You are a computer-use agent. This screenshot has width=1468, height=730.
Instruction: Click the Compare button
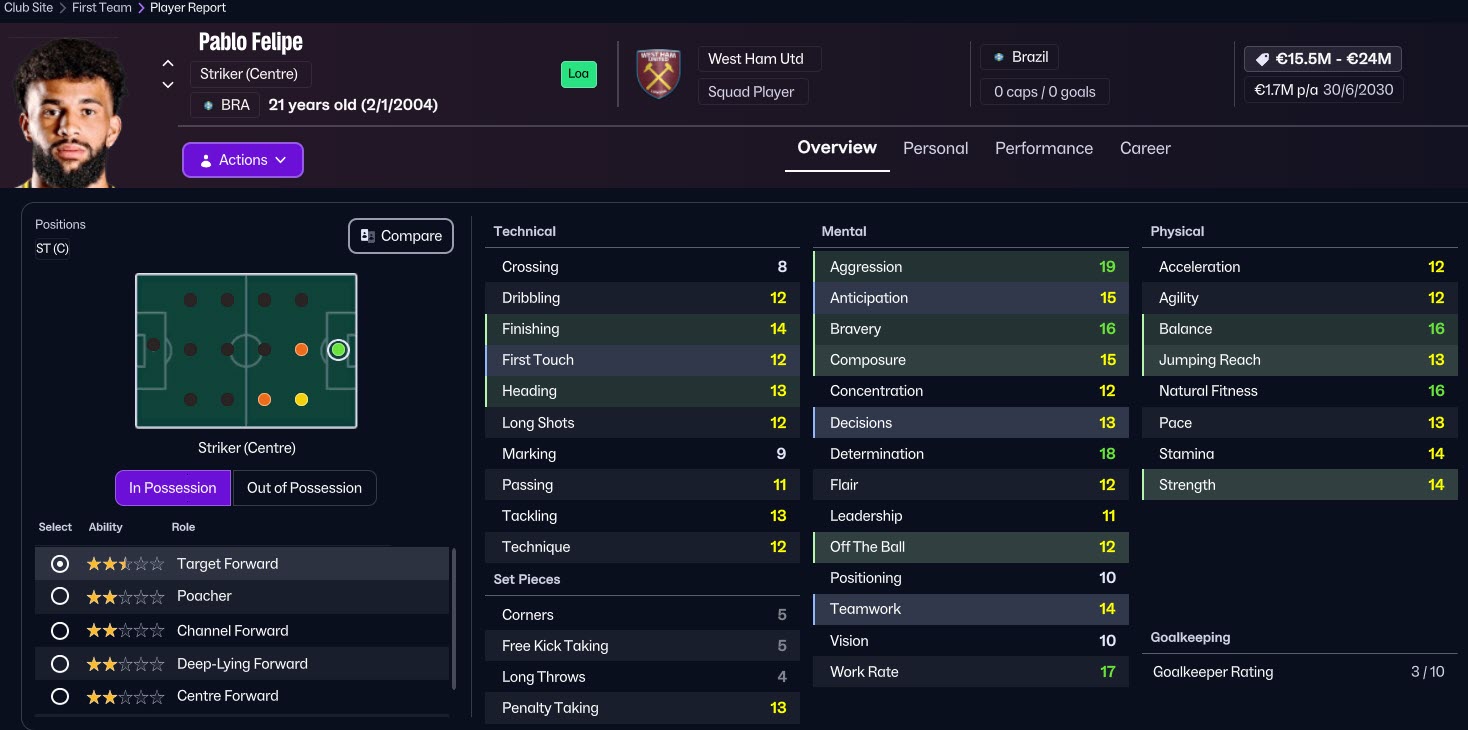point(401,236)
